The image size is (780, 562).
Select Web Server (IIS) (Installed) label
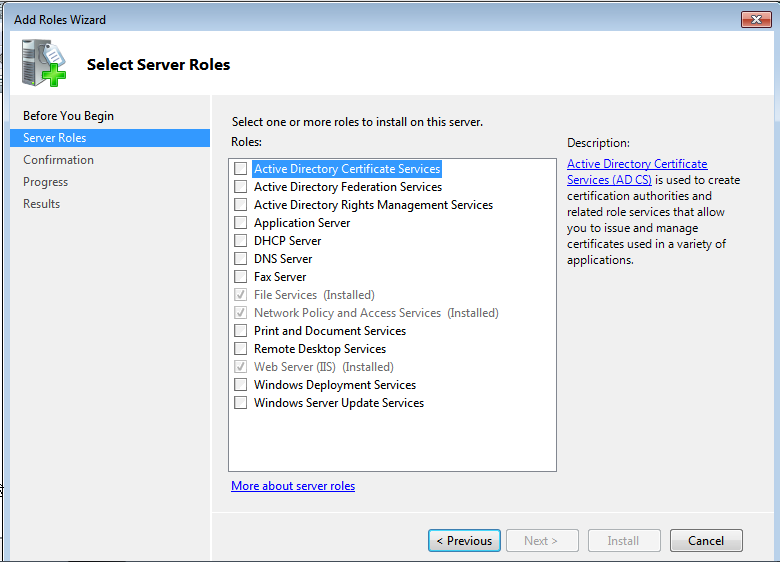click(324, 367)
